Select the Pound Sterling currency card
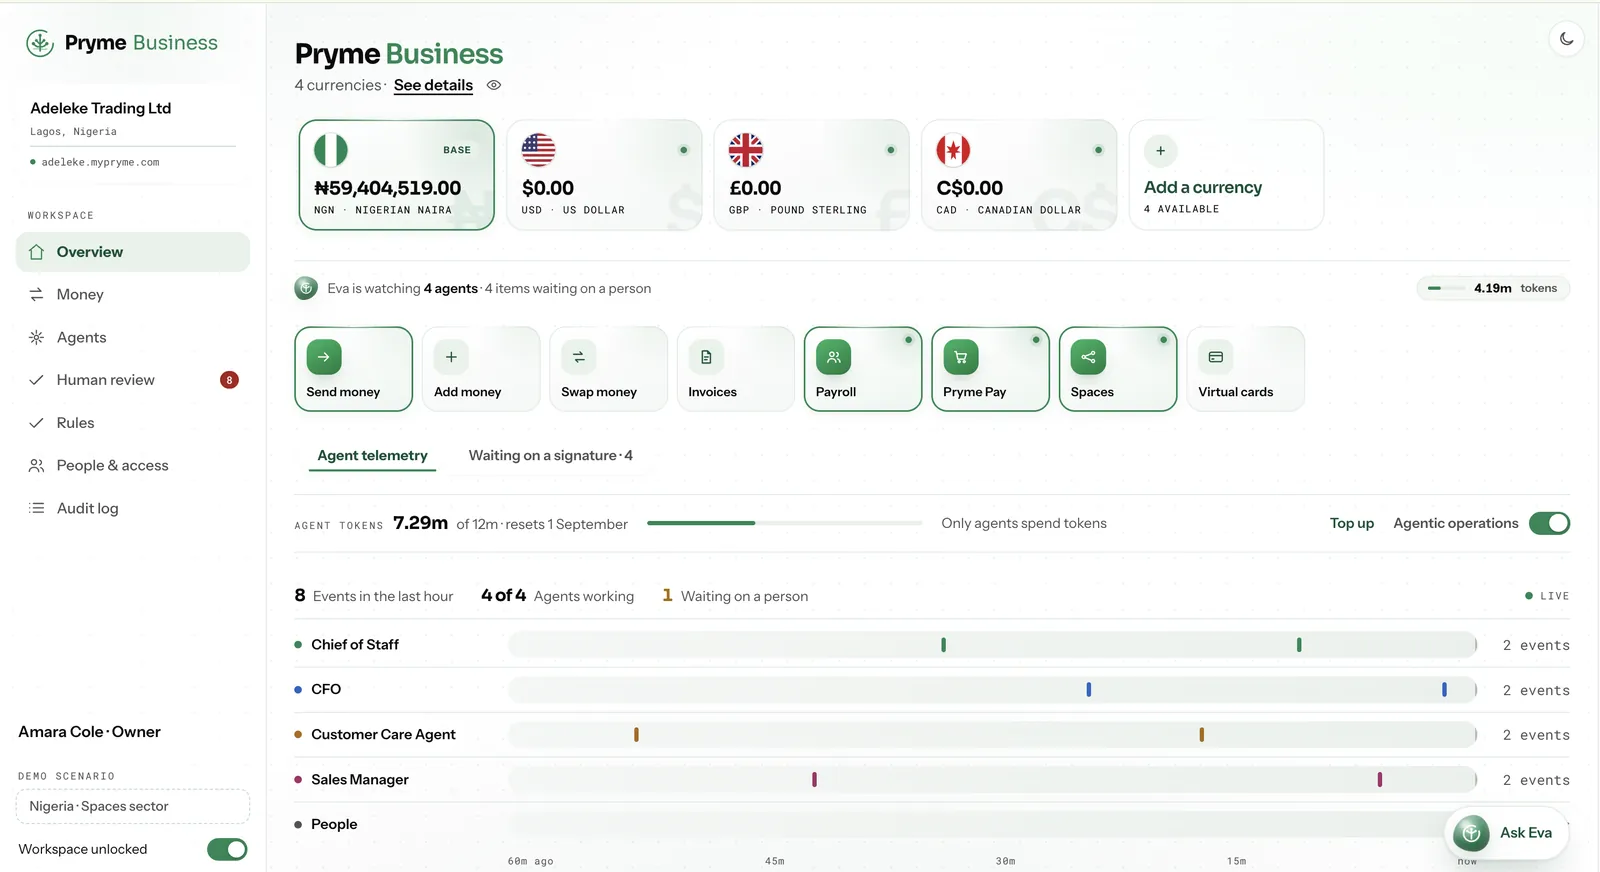The image size is (1600, 872). pos(812,175)
